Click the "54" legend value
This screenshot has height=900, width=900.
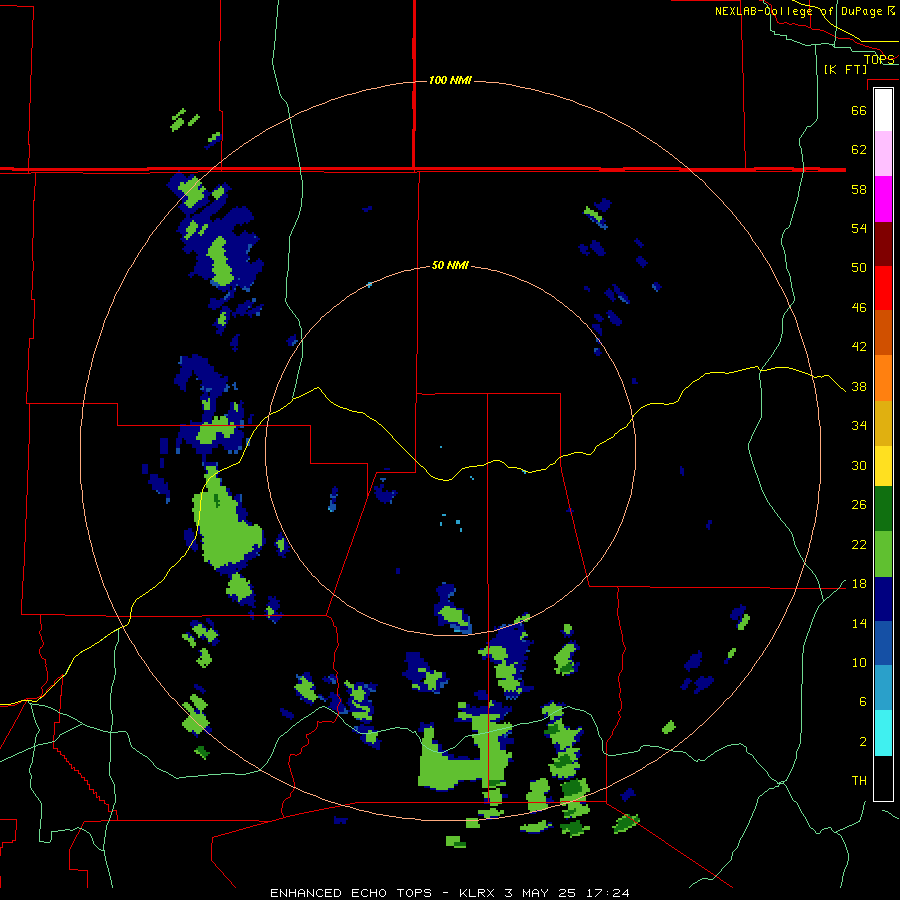coord(859,228)
